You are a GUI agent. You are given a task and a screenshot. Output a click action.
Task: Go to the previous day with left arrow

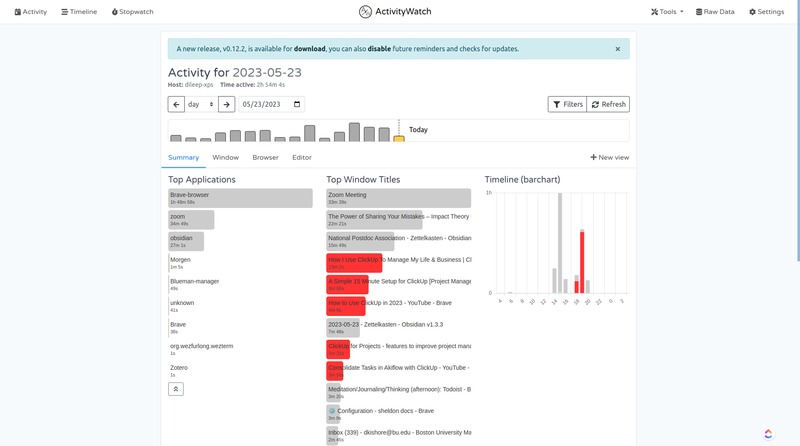[176, 104]
